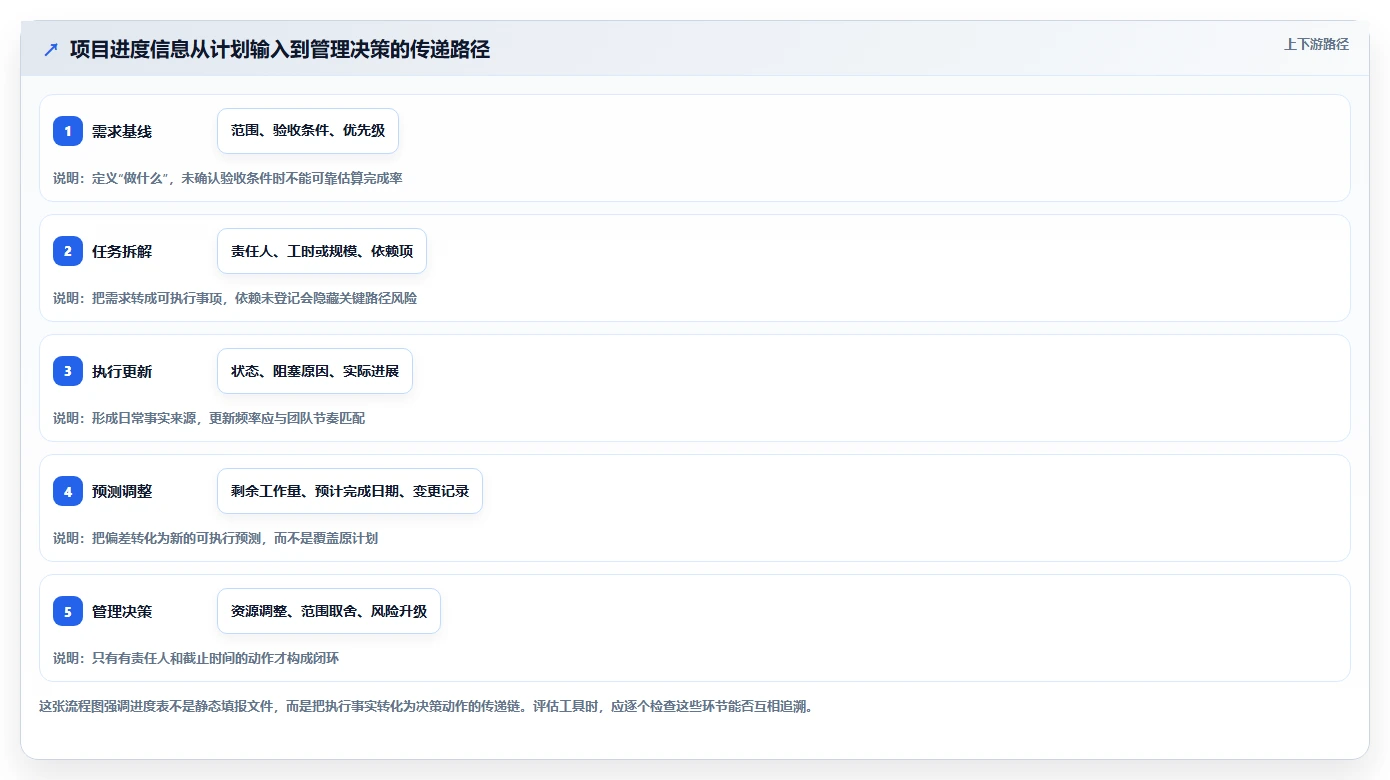Image resolution: width=1390 pixels, height=780 pixels.
Task: Select step number badge 4
Action: (68, 491)
